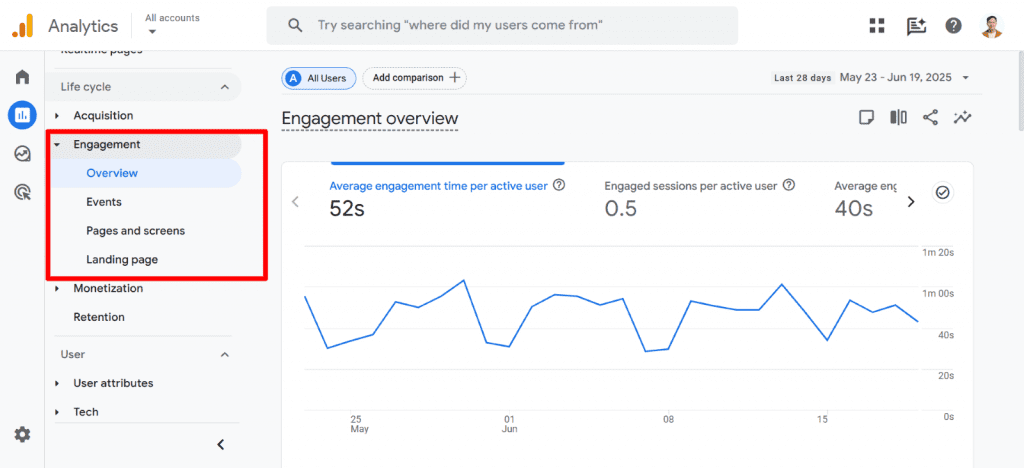1024x468 pixels.
Task: Click the Analytics product name
Action: (x=83, y=26)
